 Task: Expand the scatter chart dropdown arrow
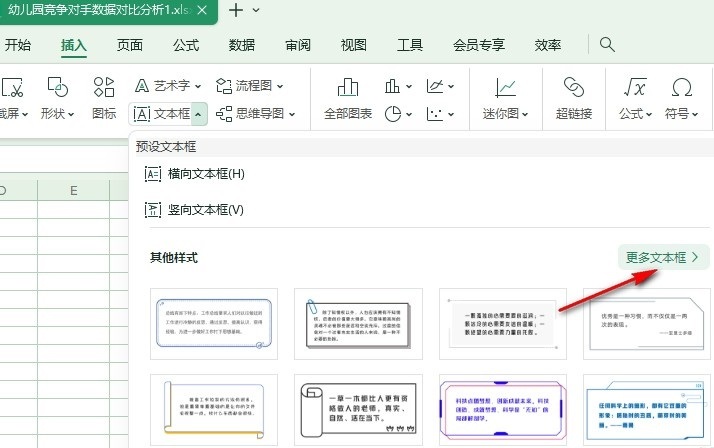451,114
